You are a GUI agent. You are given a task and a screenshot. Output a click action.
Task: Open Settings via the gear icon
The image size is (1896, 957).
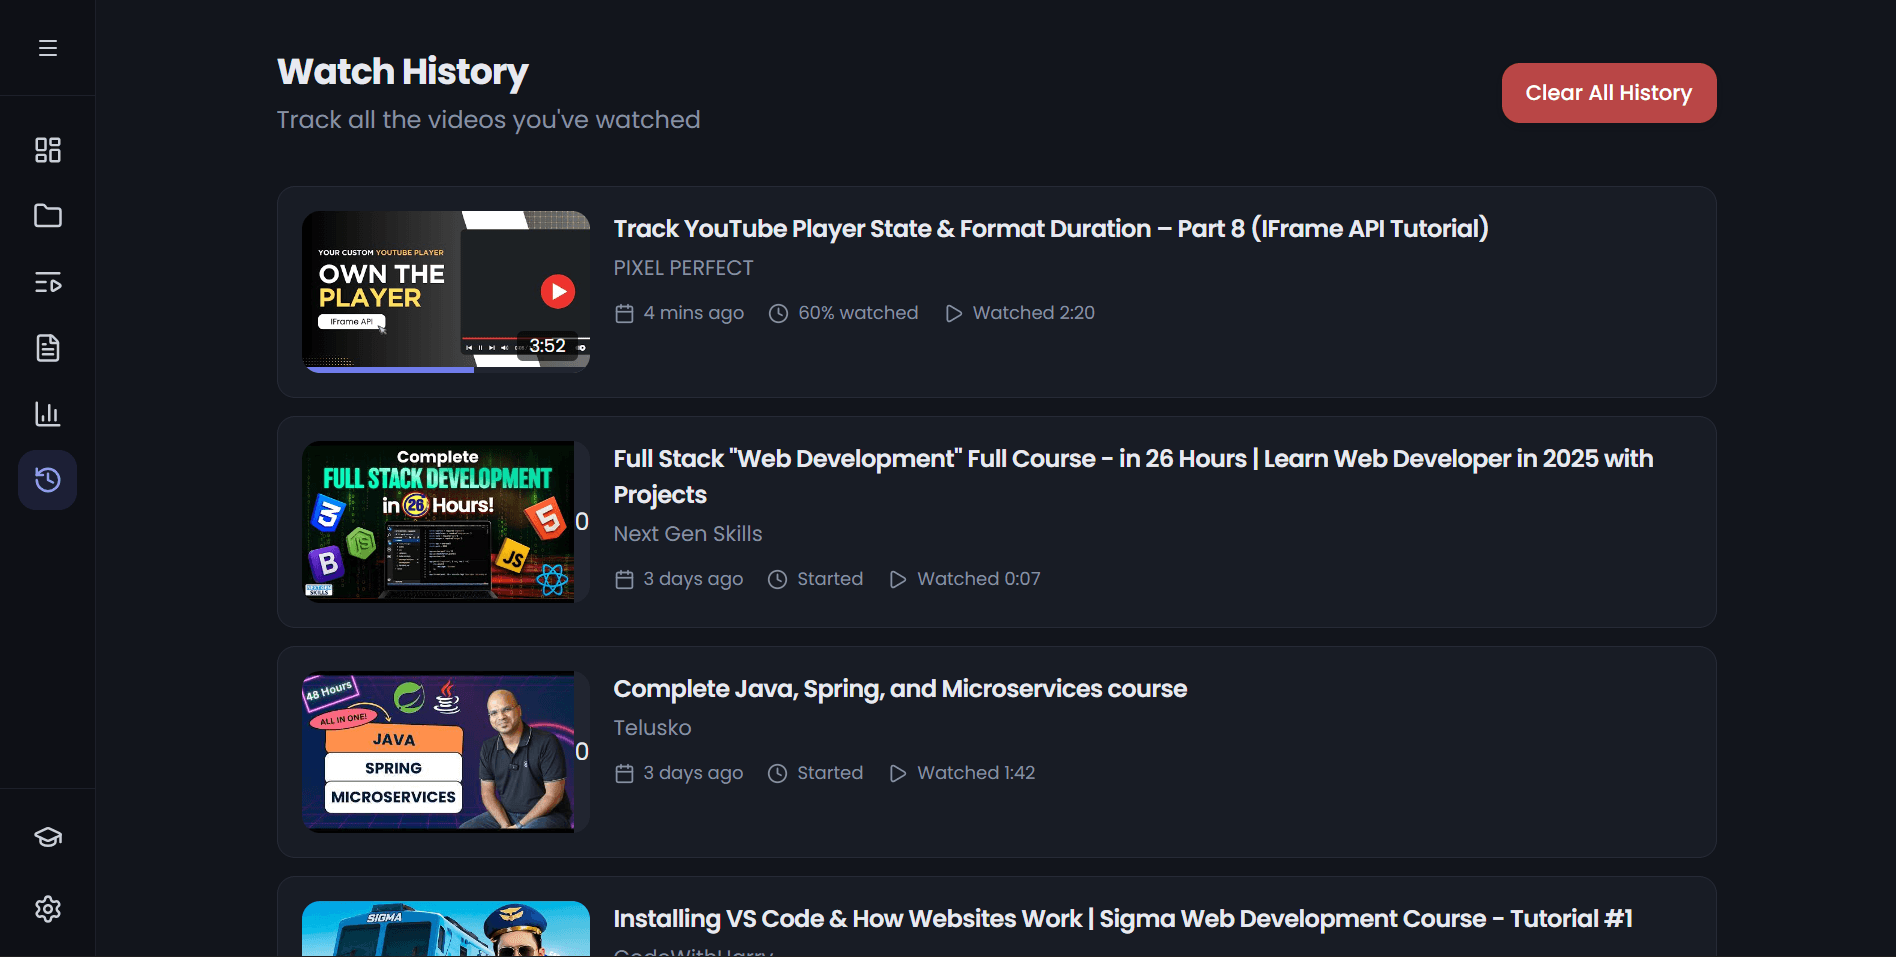pos(47,909)
